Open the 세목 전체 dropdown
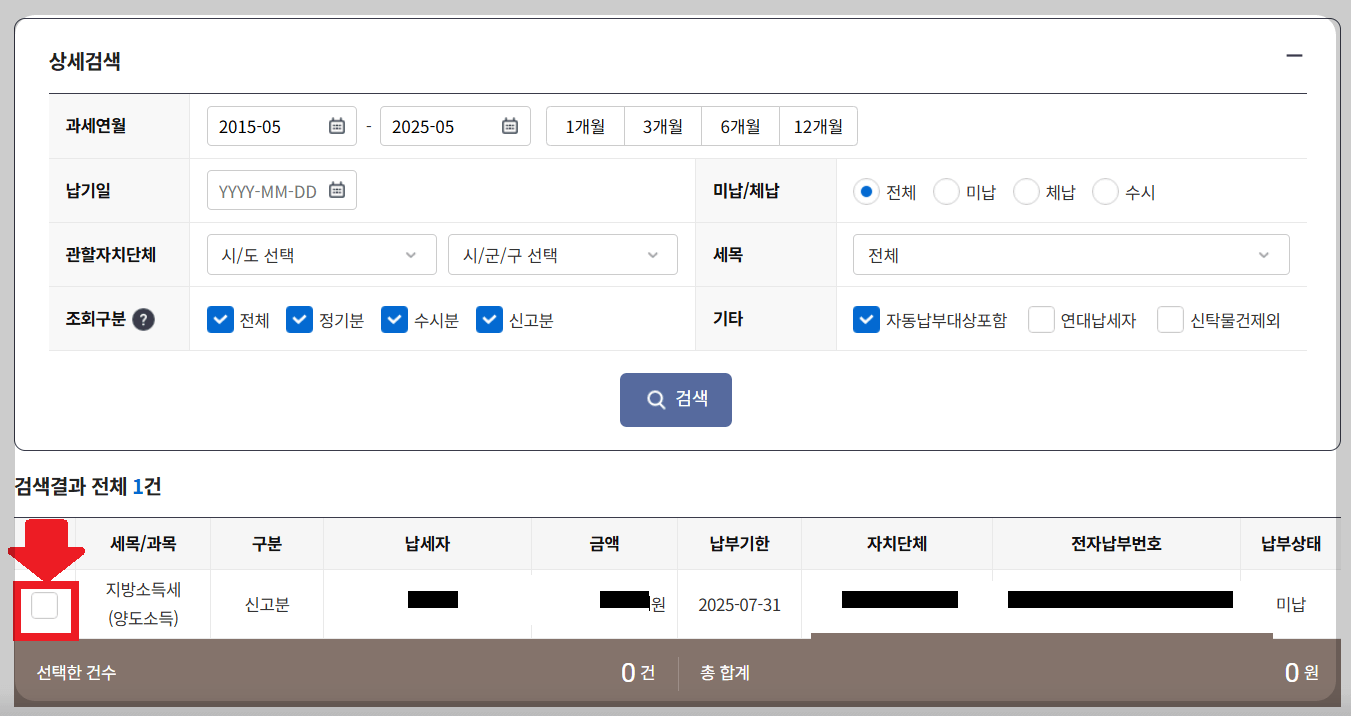 (1070, 254)
